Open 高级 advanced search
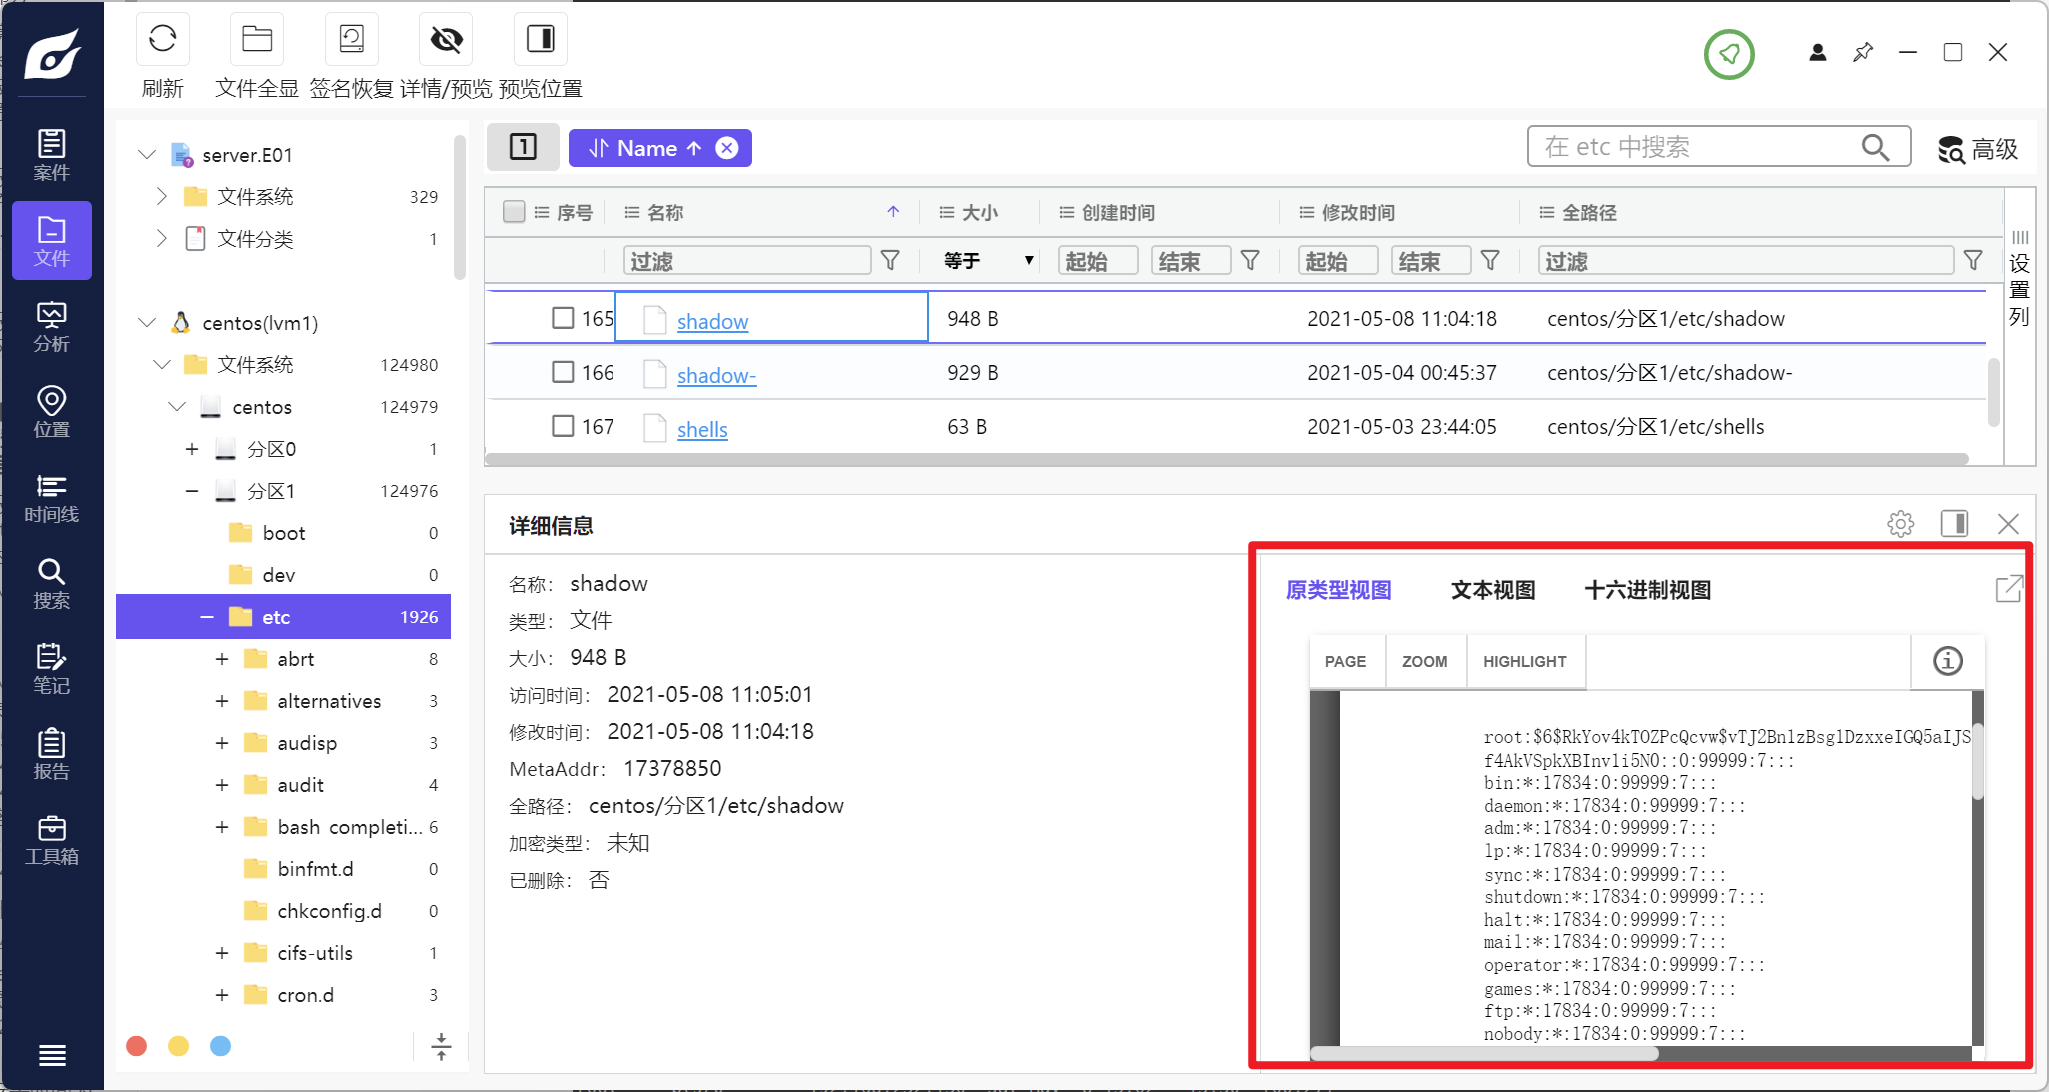 [x=1978, y=149]
